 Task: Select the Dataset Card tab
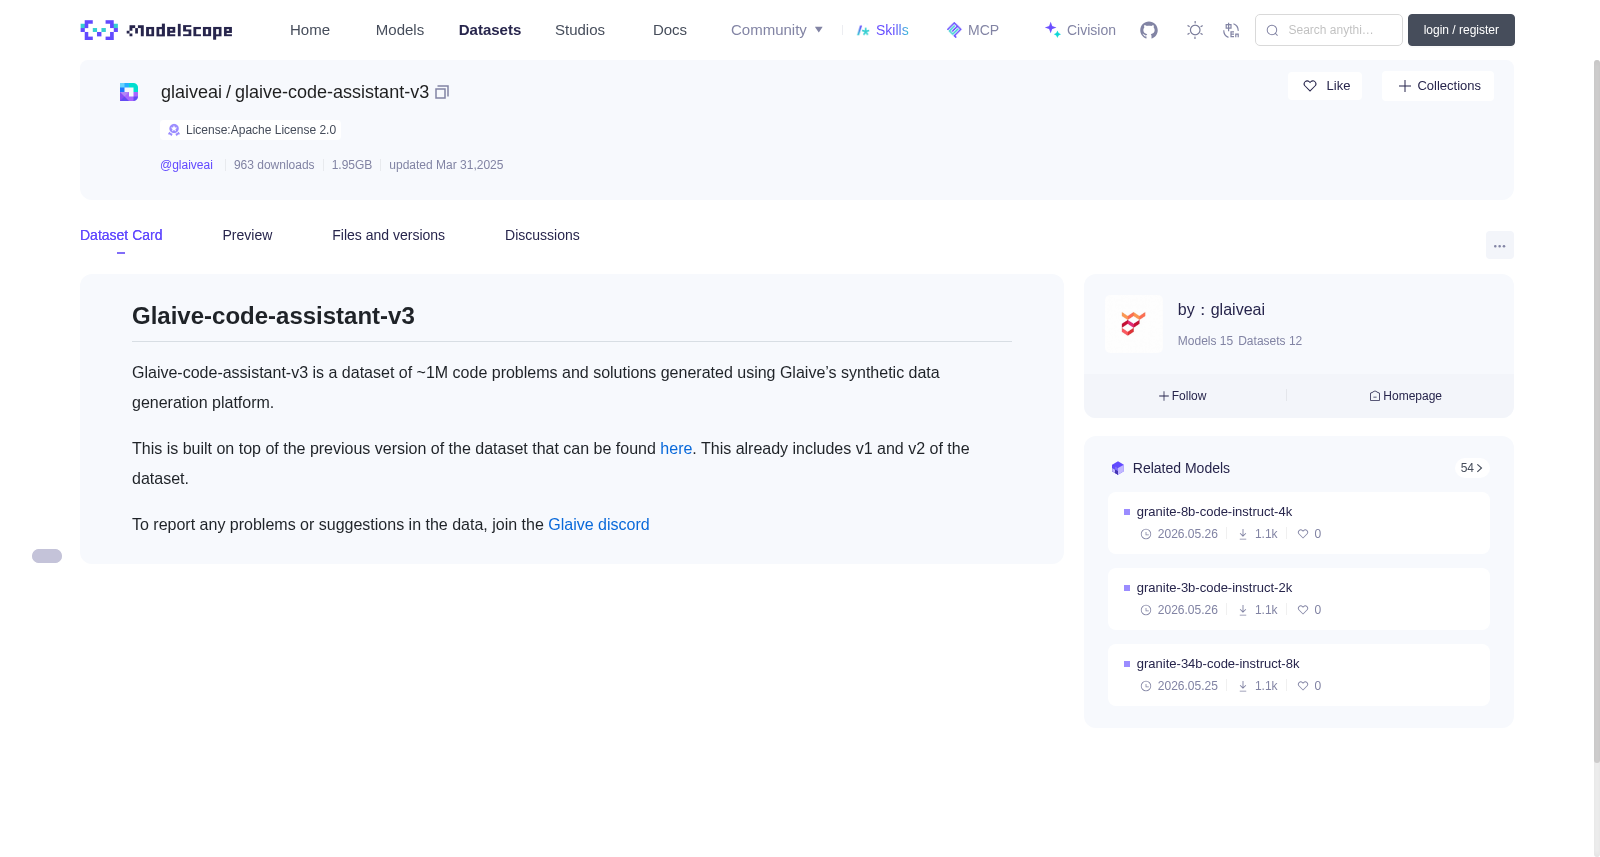[x=121, y=235]
